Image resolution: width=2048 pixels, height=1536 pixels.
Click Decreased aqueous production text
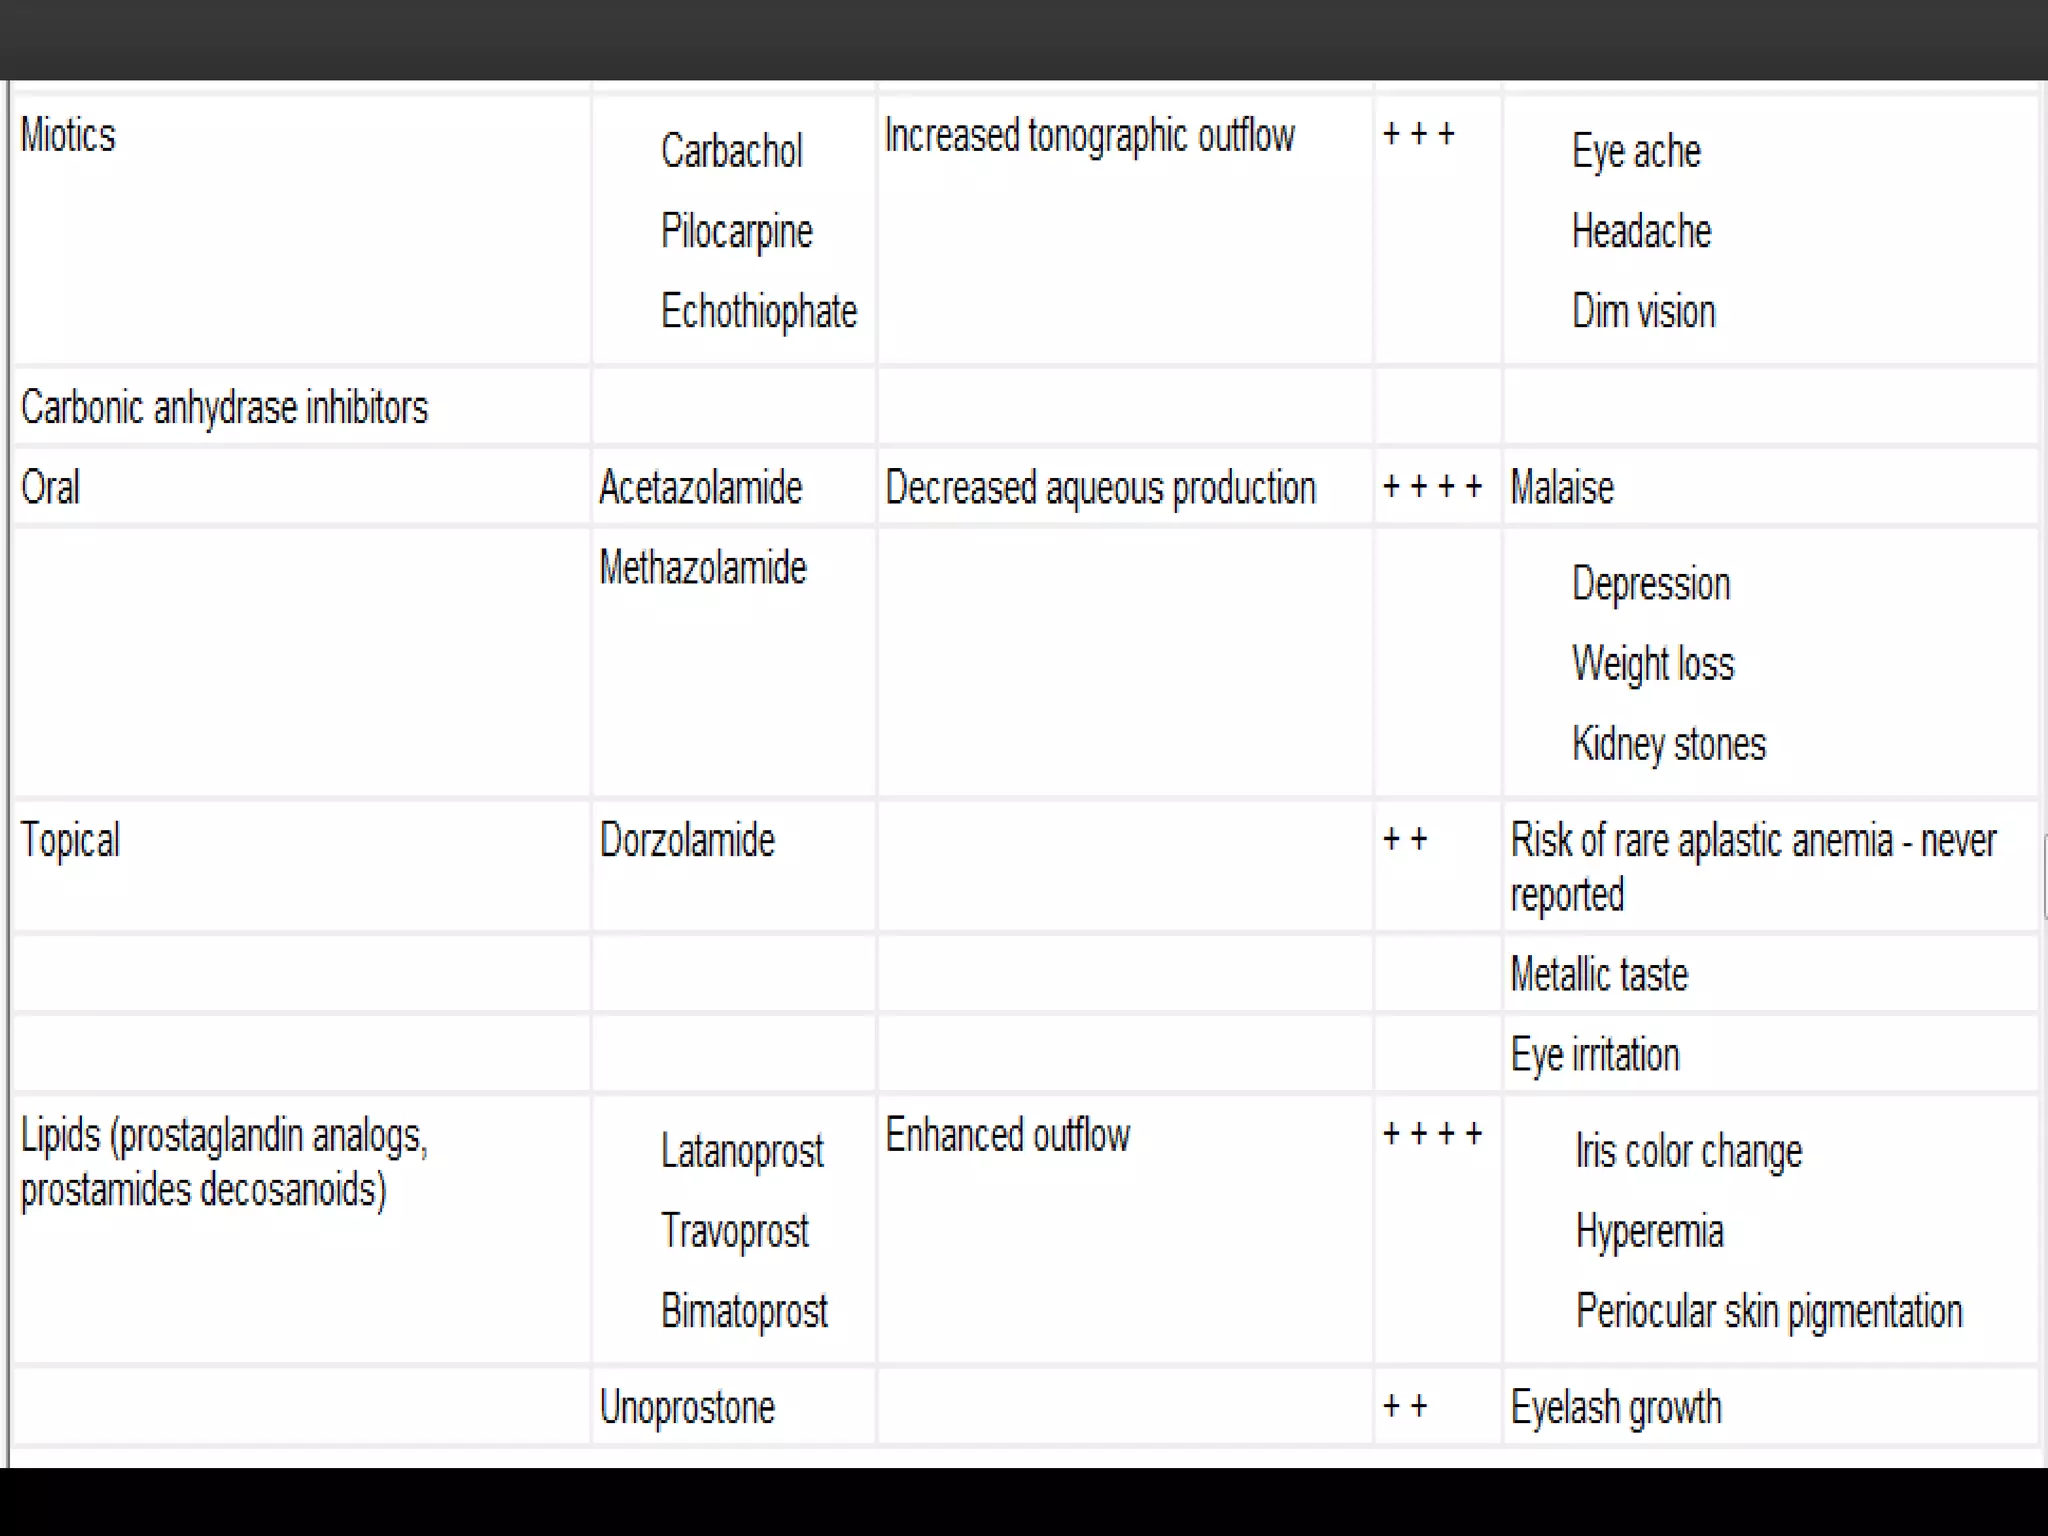tap(1101, 488)
